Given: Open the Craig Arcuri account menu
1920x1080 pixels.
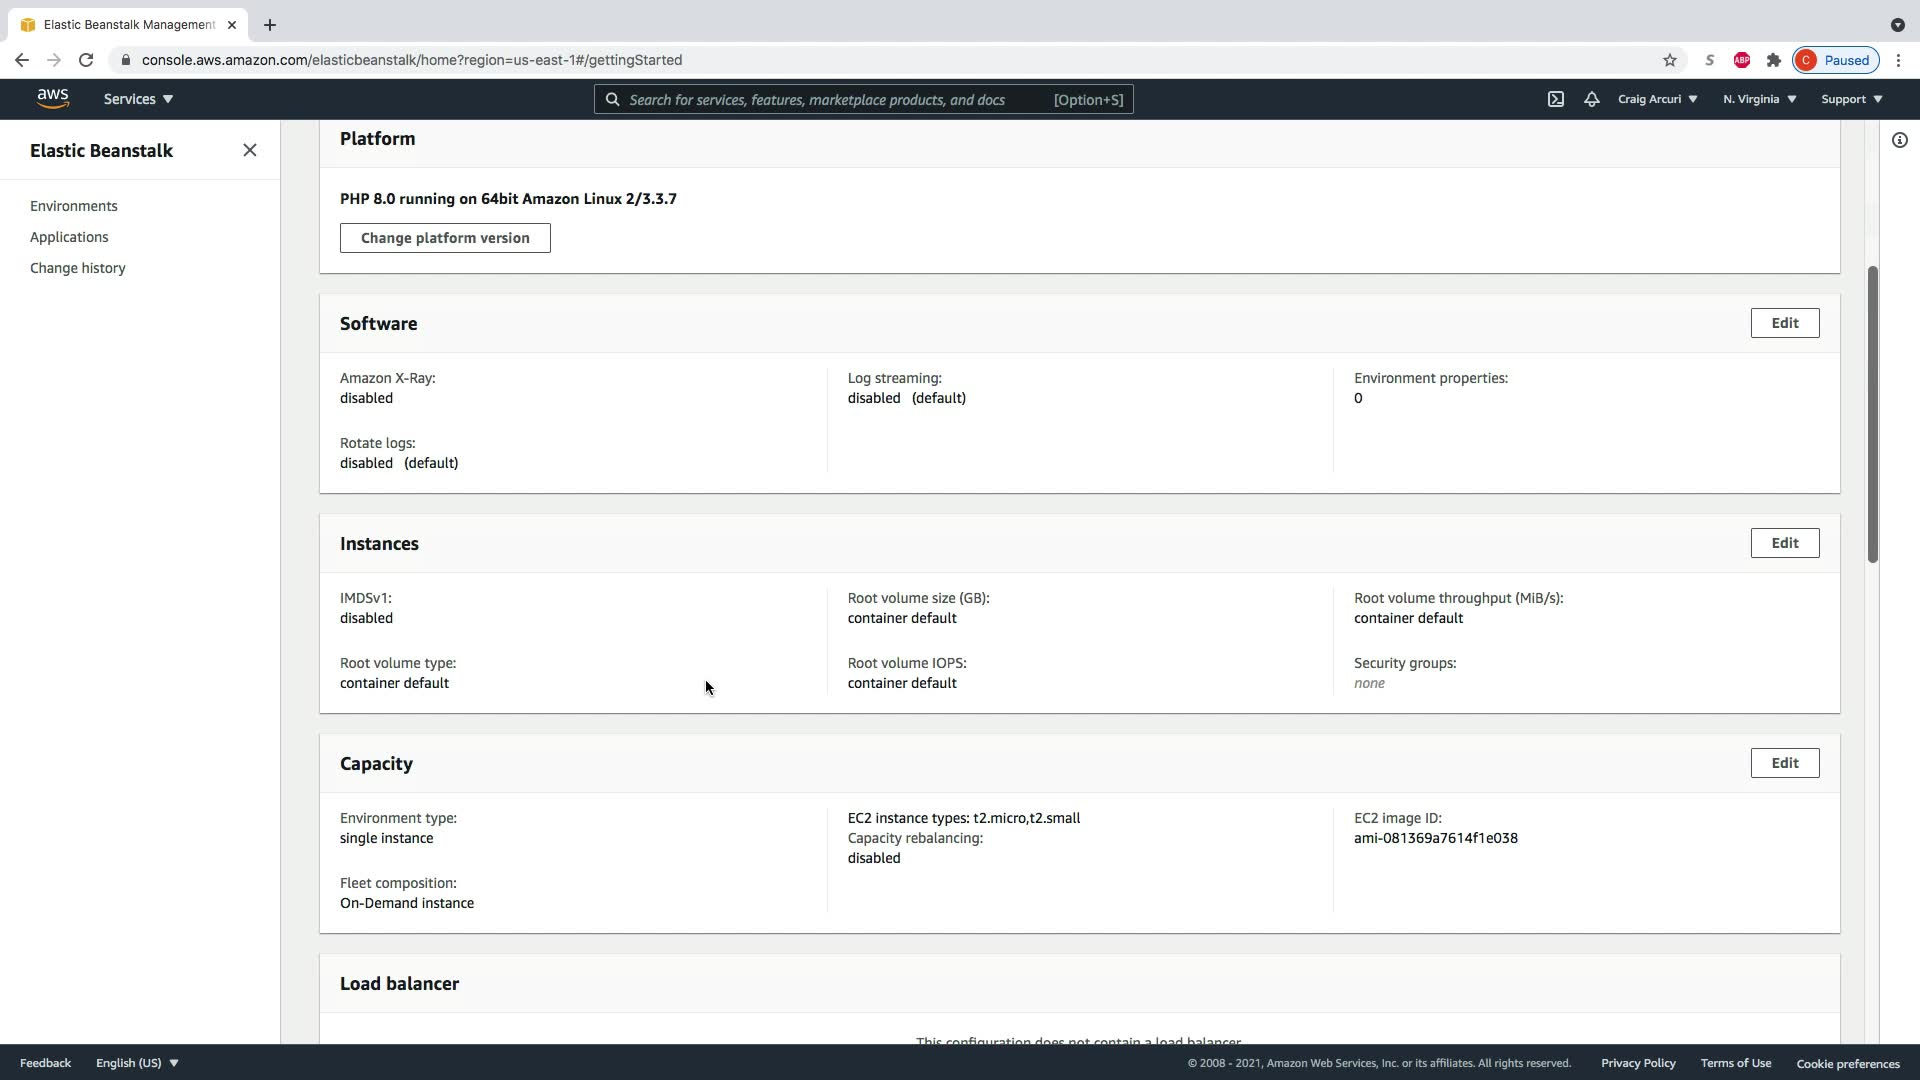Looking at the screenshot, I should click(x=1657, y=99).
